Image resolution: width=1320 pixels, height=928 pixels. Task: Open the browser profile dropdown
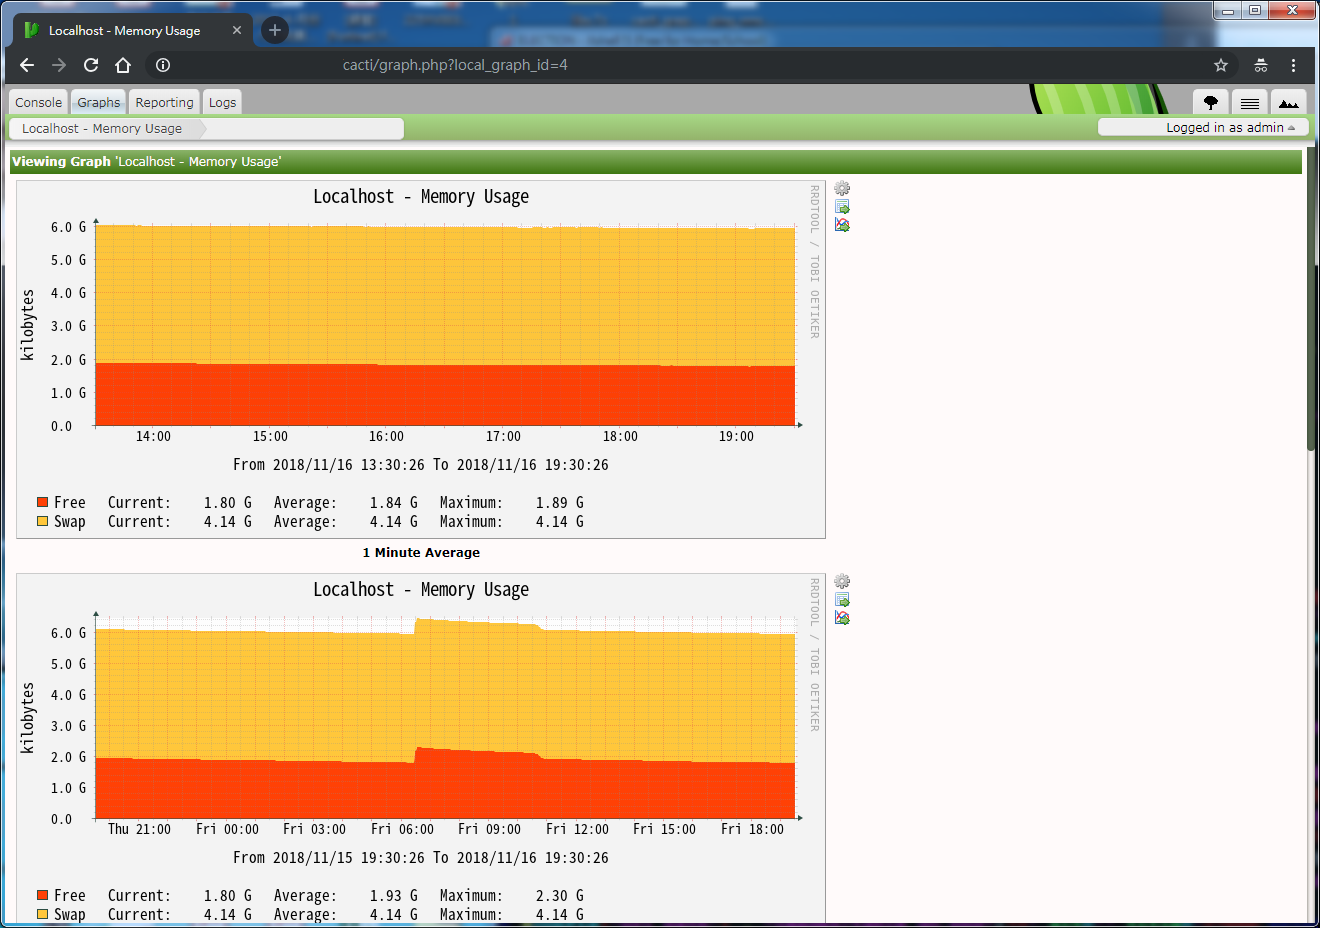pos(1261,65)
